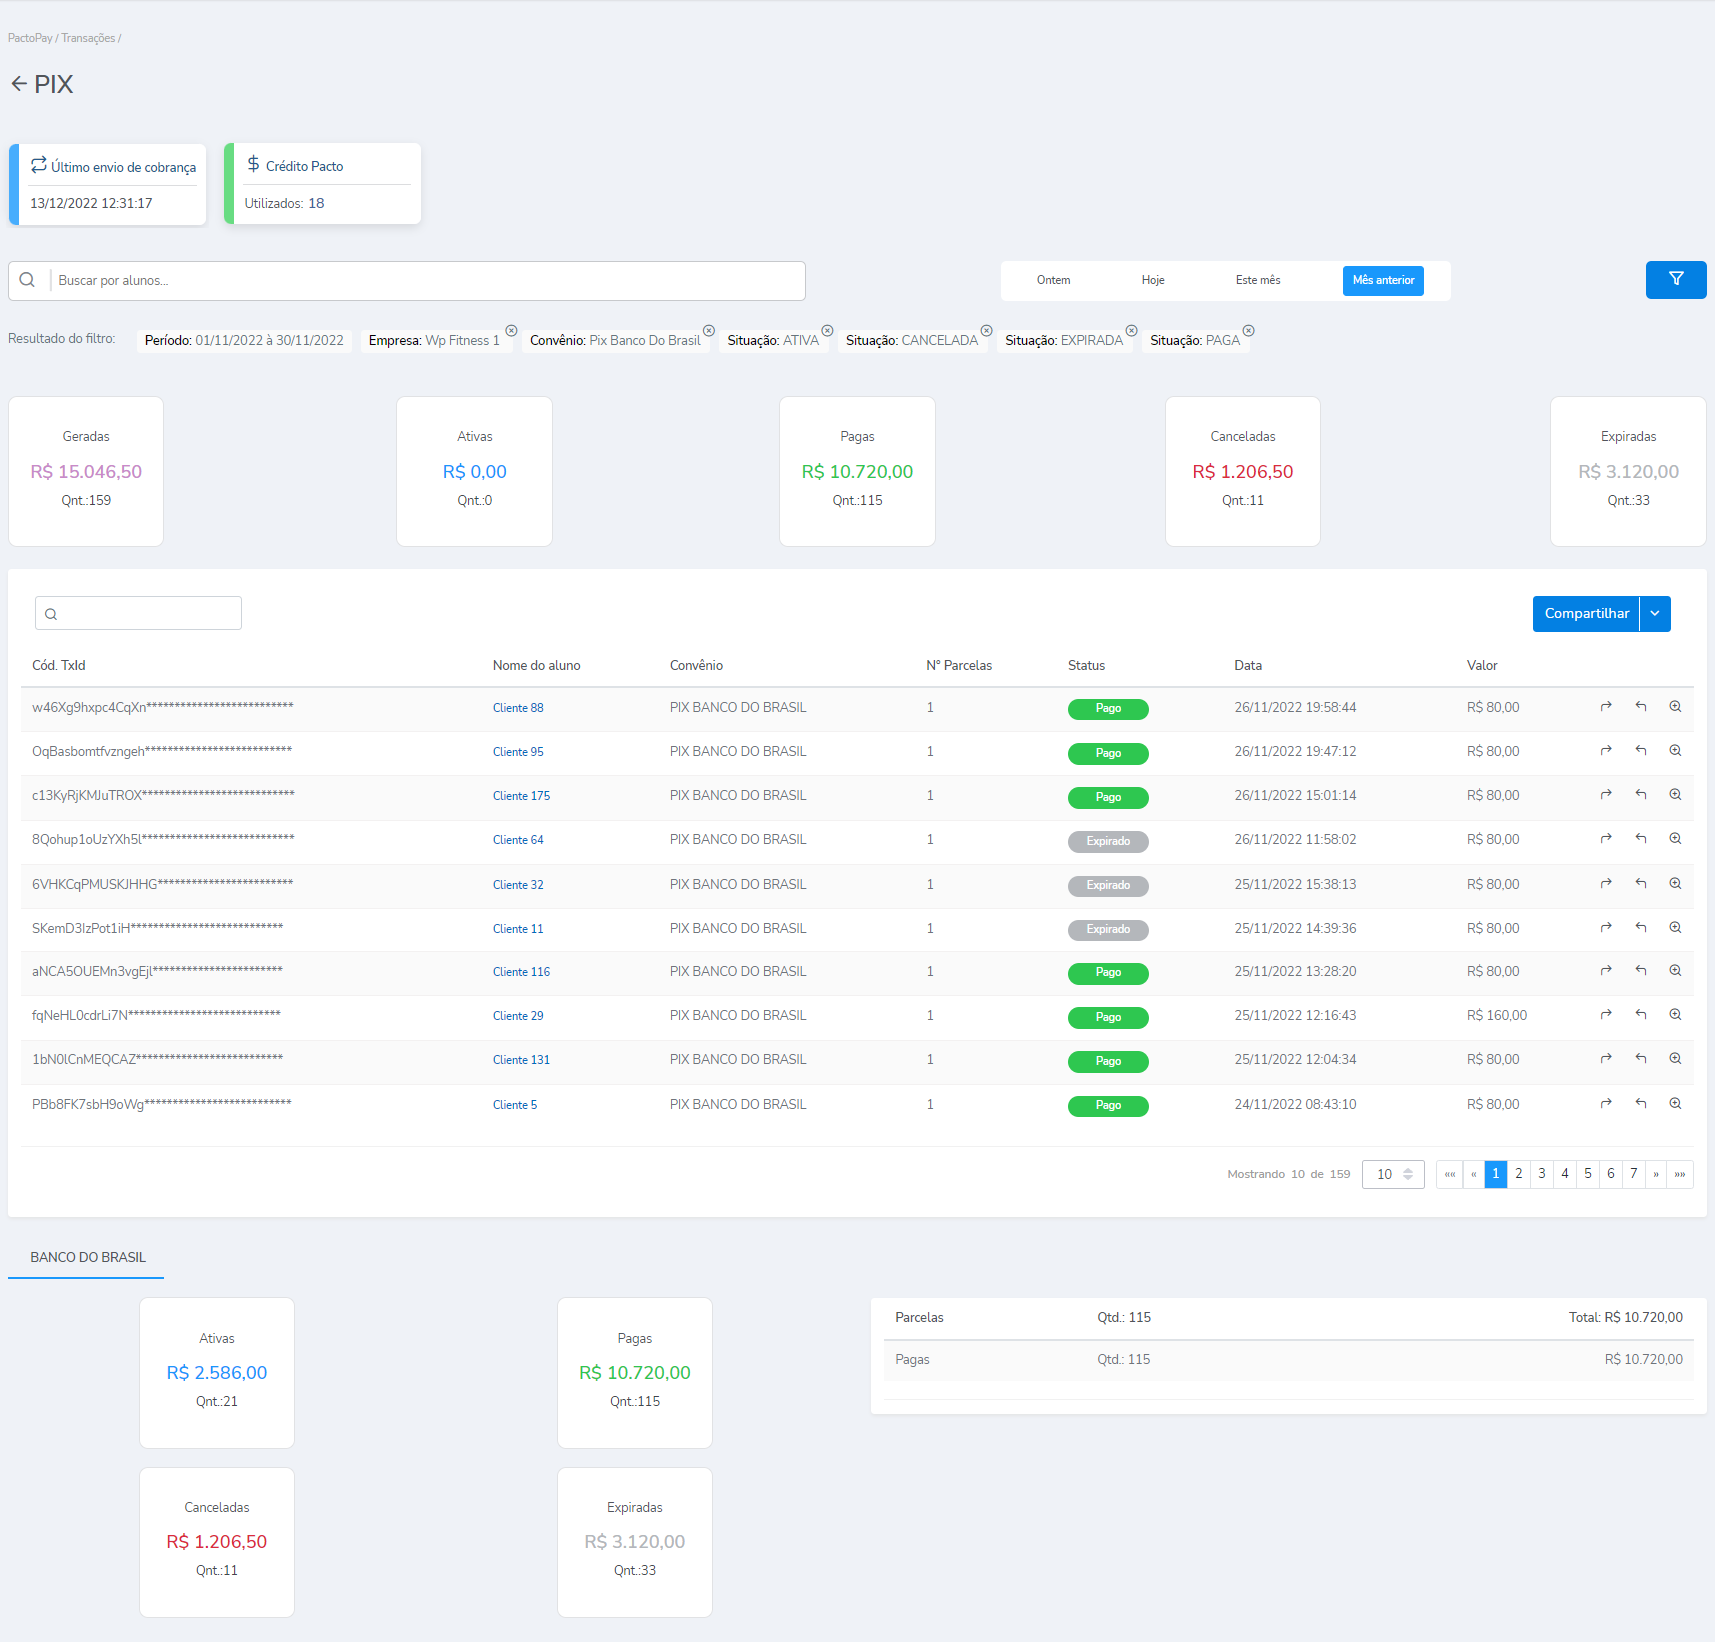Viewport: 1715px width, 1642px height.
Task: Open the blue filter funnel button
Action: [1675, 280]
